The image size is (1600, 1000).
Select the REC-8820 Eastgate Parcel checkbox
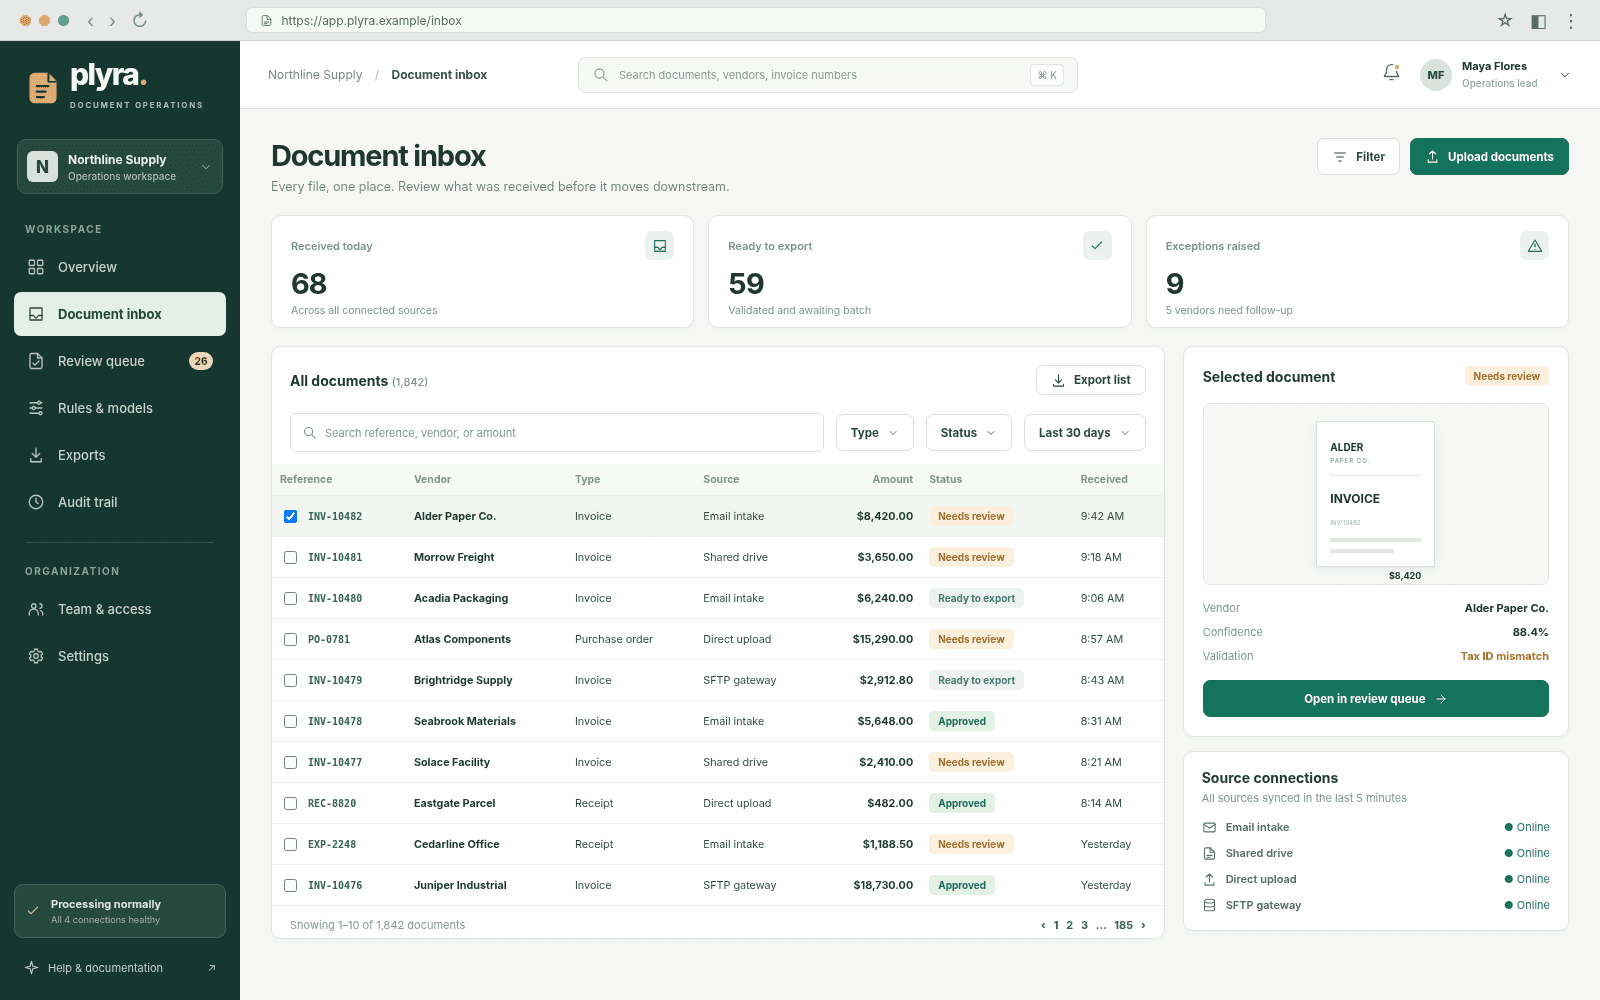click(x=290, y=803)
